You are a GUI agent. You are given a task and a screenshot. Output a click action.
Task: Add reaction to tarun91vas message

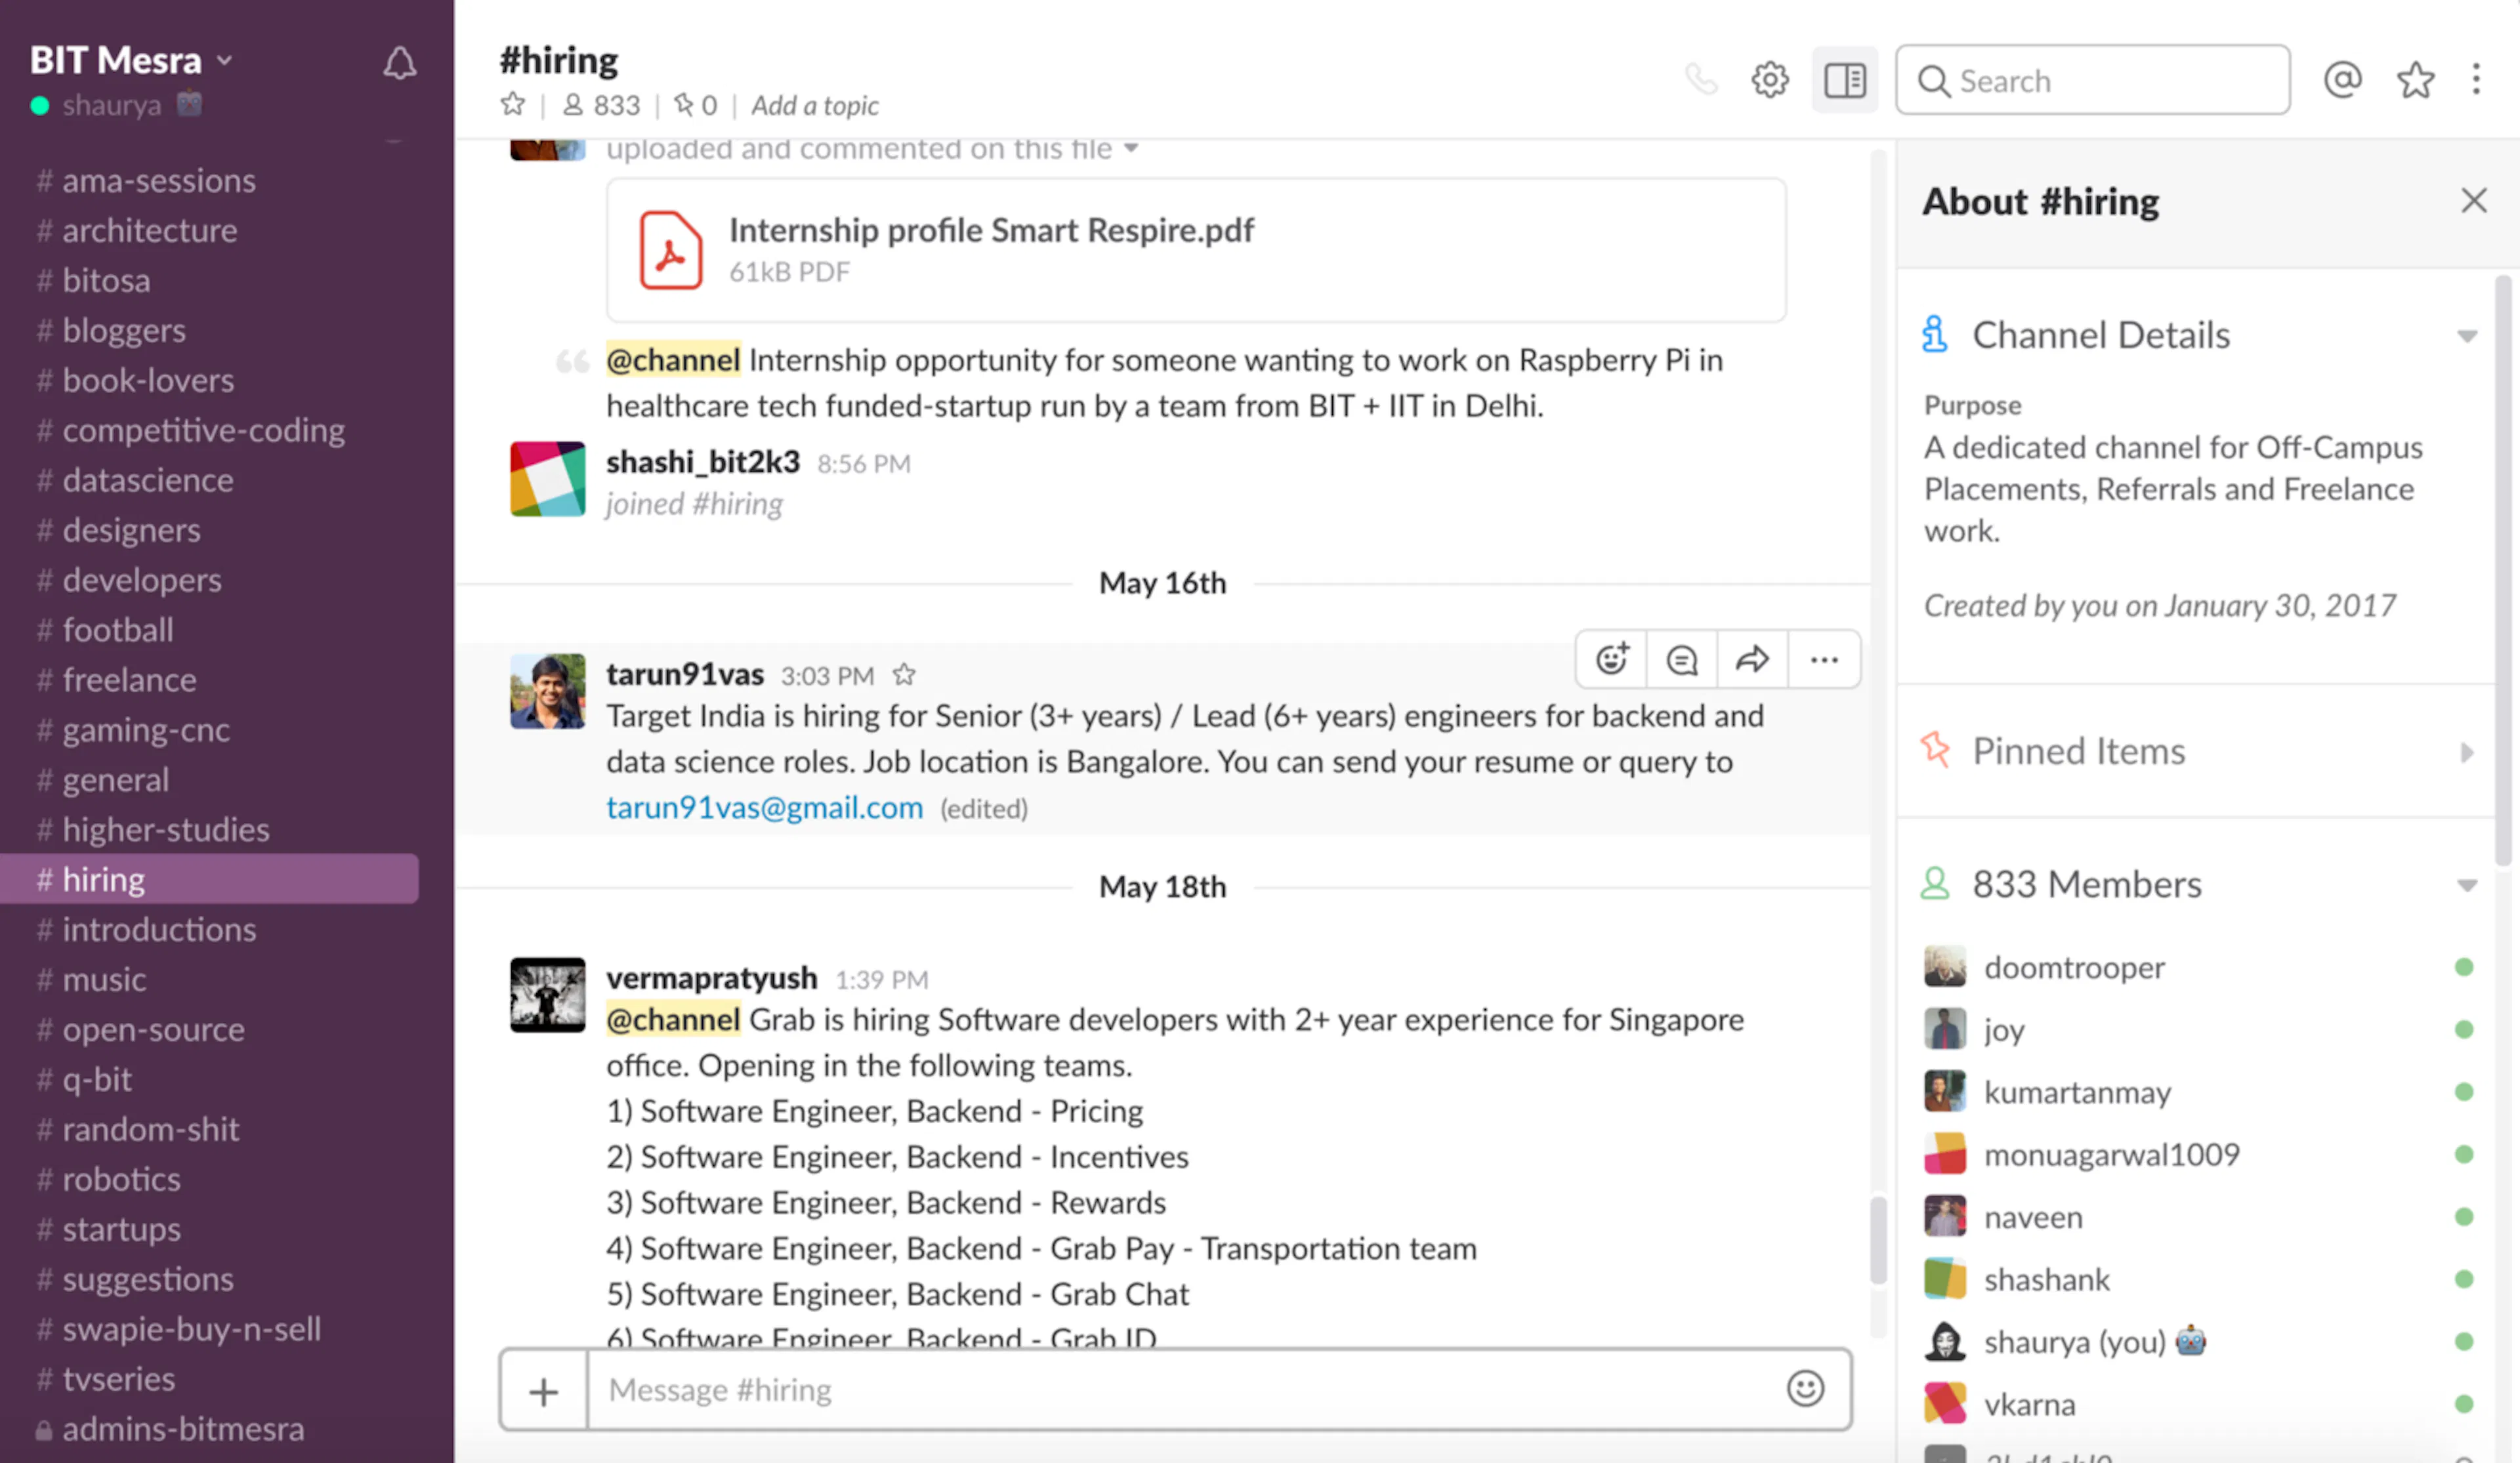click(1611, 659)
